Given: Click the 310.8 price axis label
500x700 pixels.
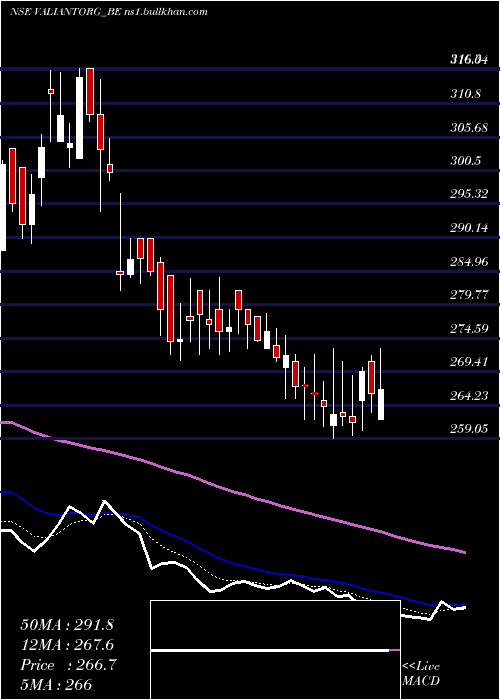Looking at the screenshot, I should tap(465, 94).
